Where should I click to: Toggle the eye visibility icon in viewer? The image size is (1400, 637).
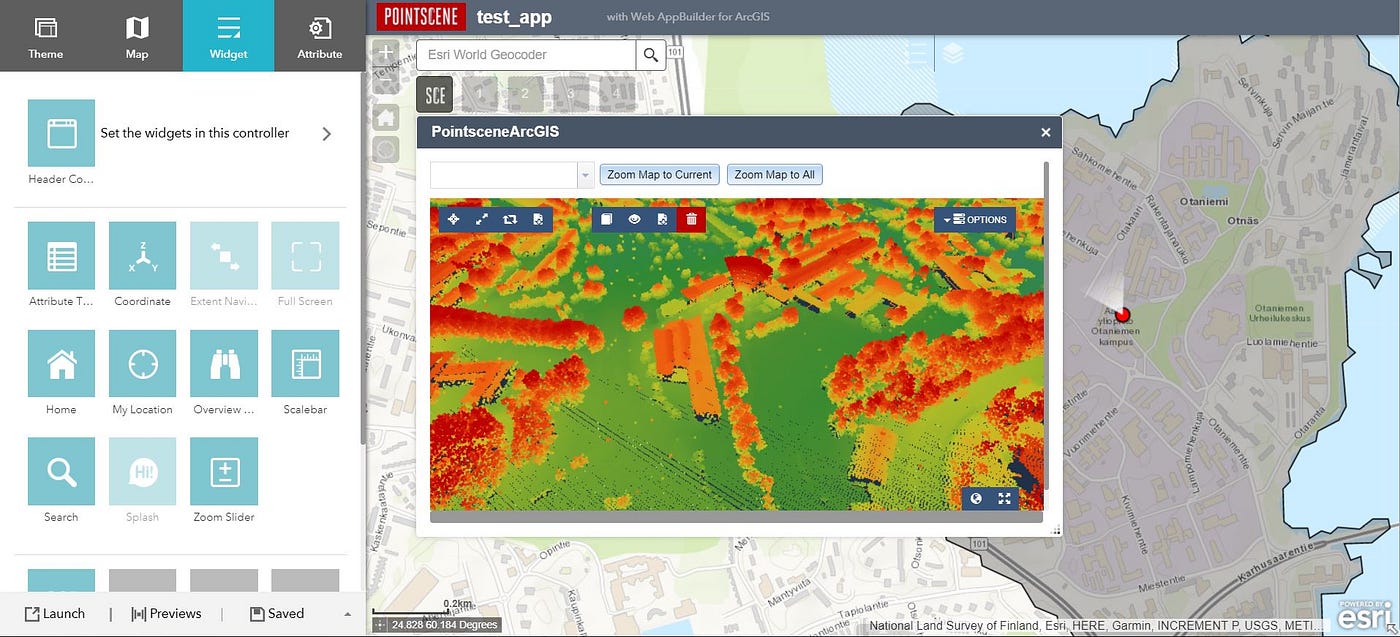point(634,219)
